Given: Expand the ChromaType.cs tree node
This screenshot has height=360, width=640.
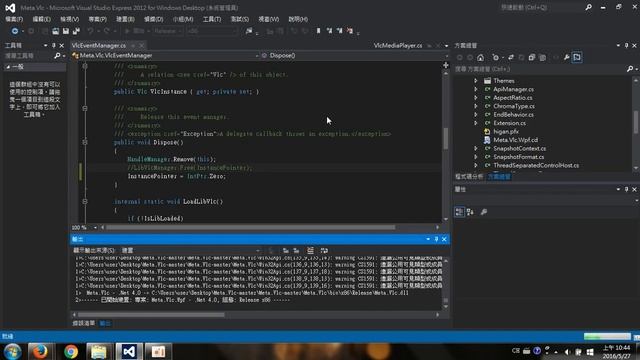Looking at the screenshot, I should coord(476,106).
